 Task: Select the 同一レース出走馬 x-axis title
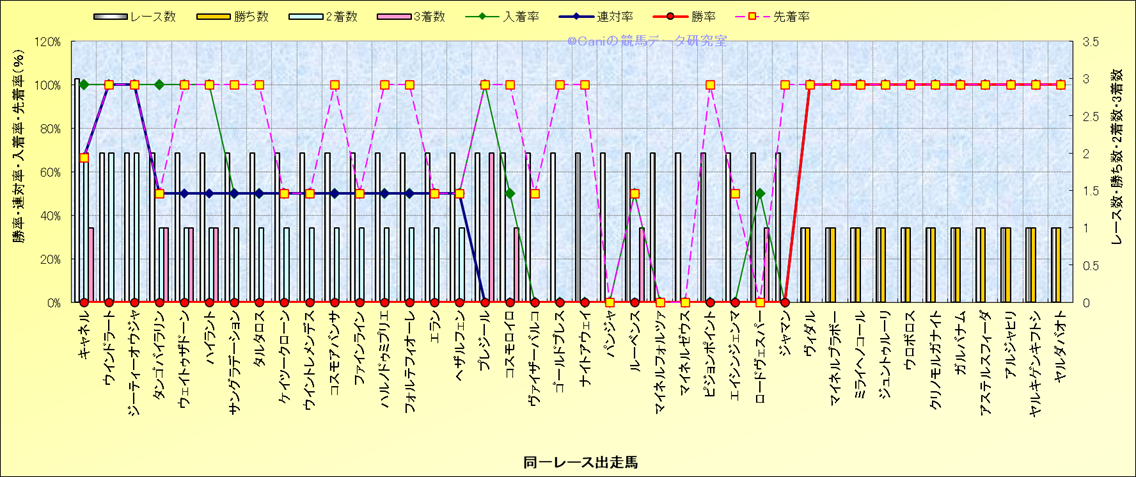[x=580, y=462]
